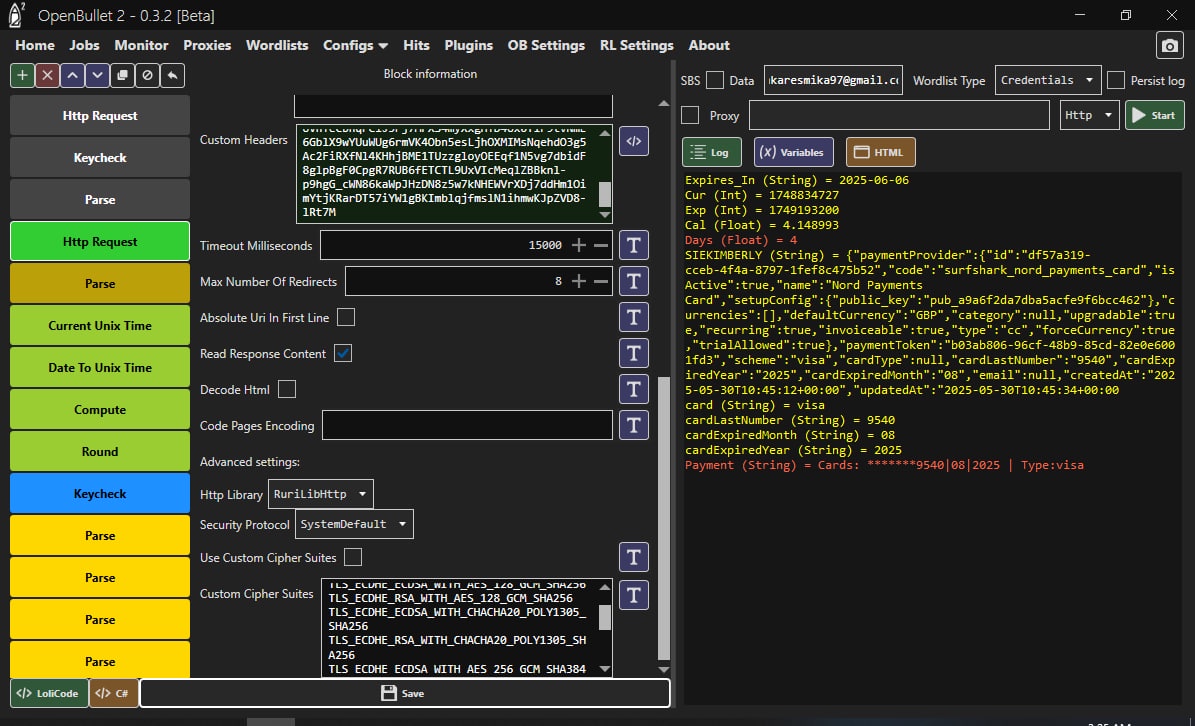The width and height of the screenshot is (1195, 726).
Task: Open RL Settings
Action: click(636, 46)
